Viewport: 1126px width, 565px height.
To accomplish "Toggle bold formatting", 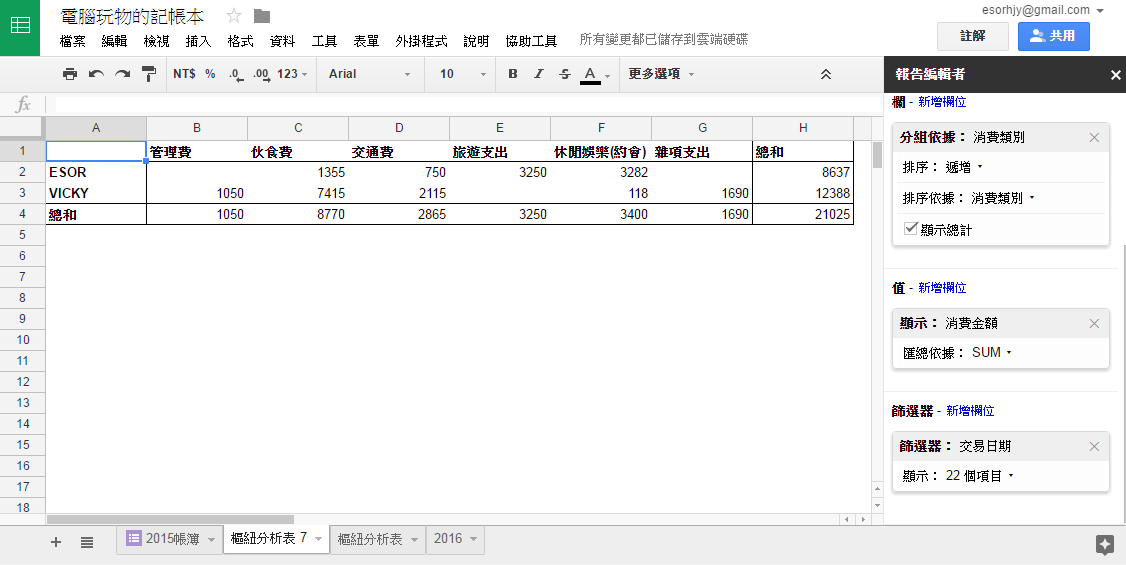I will tap(513, 74).
